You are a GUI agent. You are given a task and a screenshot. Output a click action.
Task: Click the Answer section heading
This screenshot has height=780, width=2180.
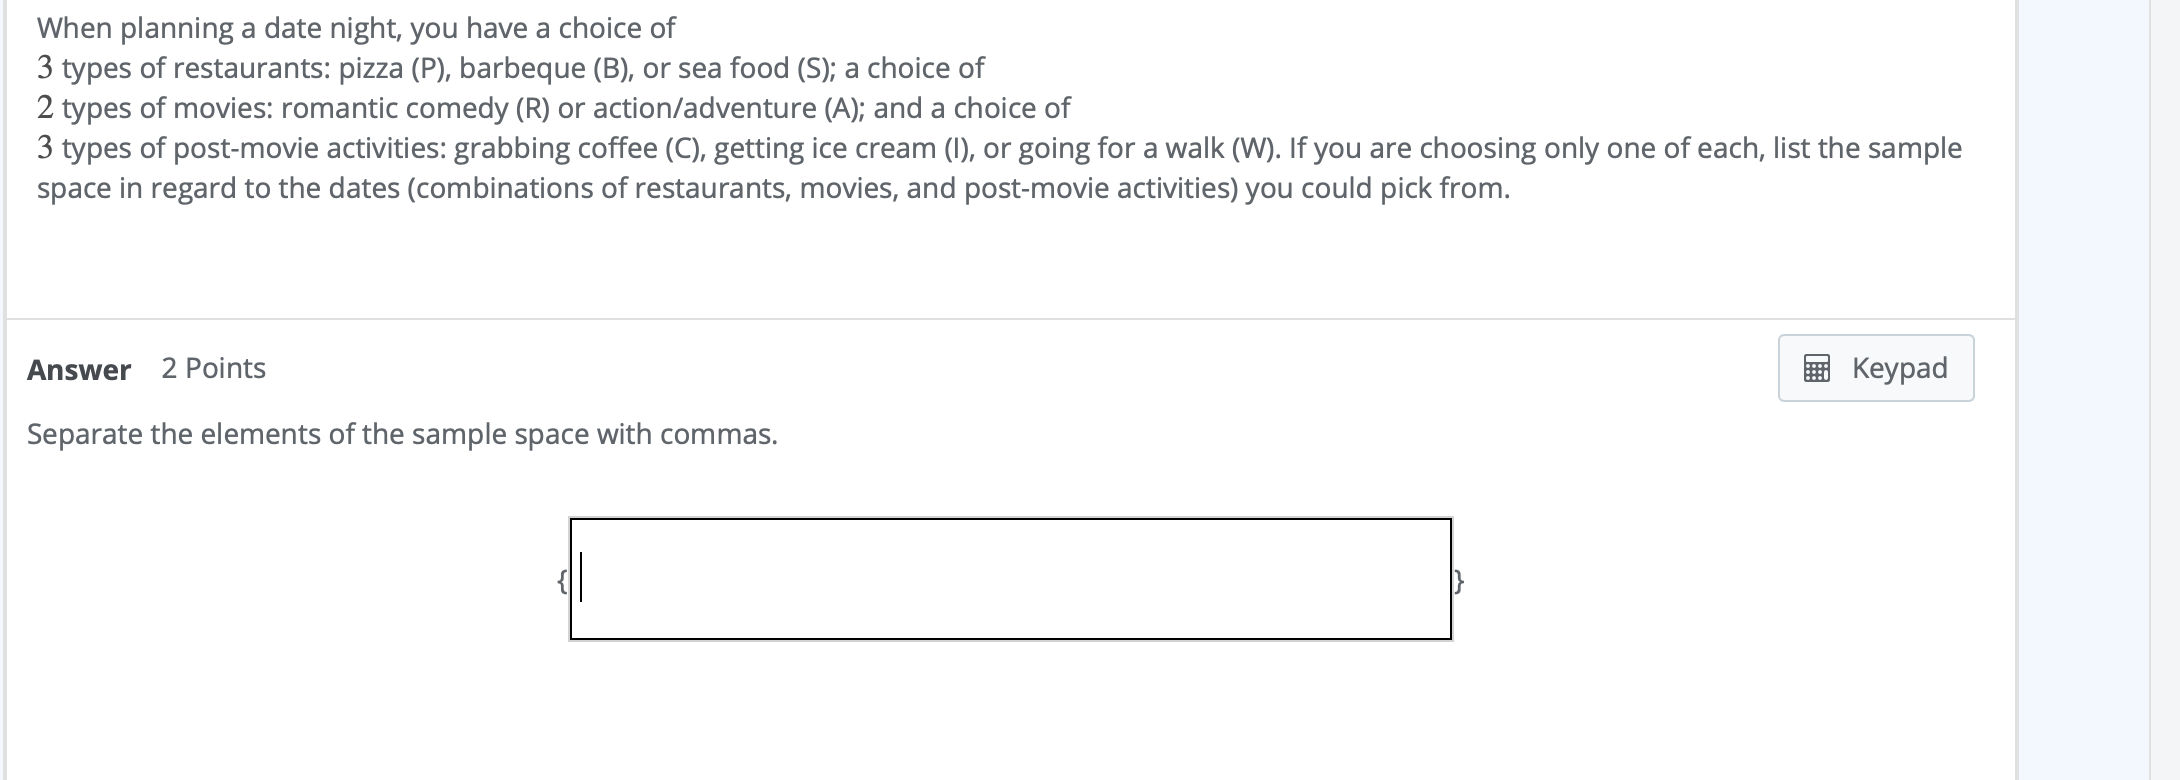coord(77,369)
